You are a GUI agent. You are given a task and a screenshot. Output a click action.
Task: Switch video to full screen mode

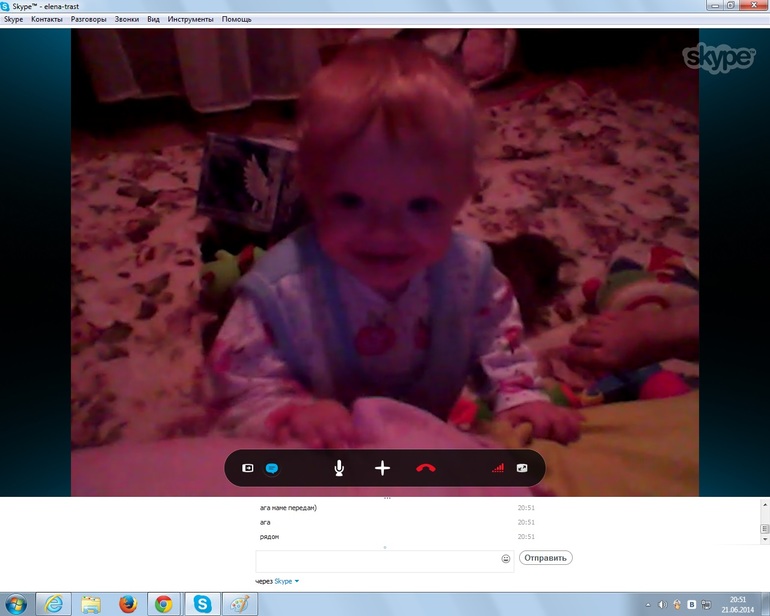pos(521,468)
